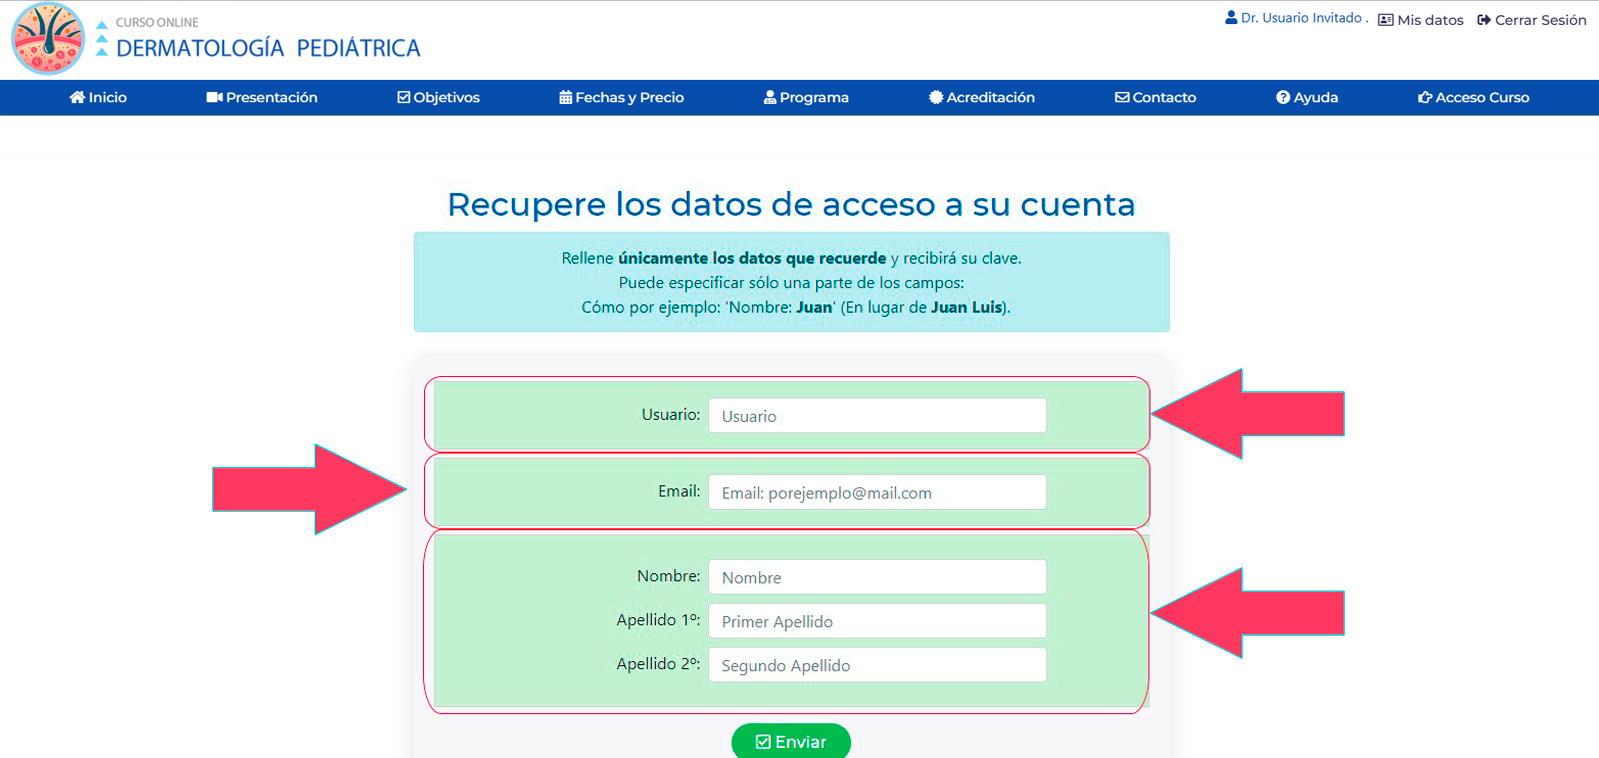The height and width of the screenshot is (758, 1599).
Task: Focus the Usuario input field
Action: click(877, 416)
